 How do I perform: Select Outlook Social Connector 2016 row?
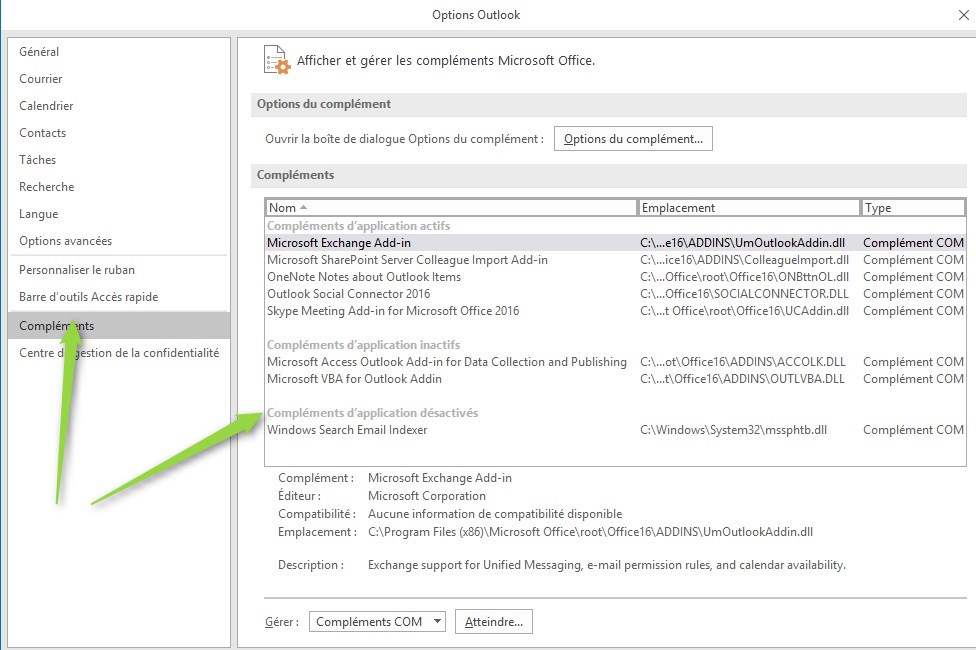pyautogui.click(x=615, y=294)
